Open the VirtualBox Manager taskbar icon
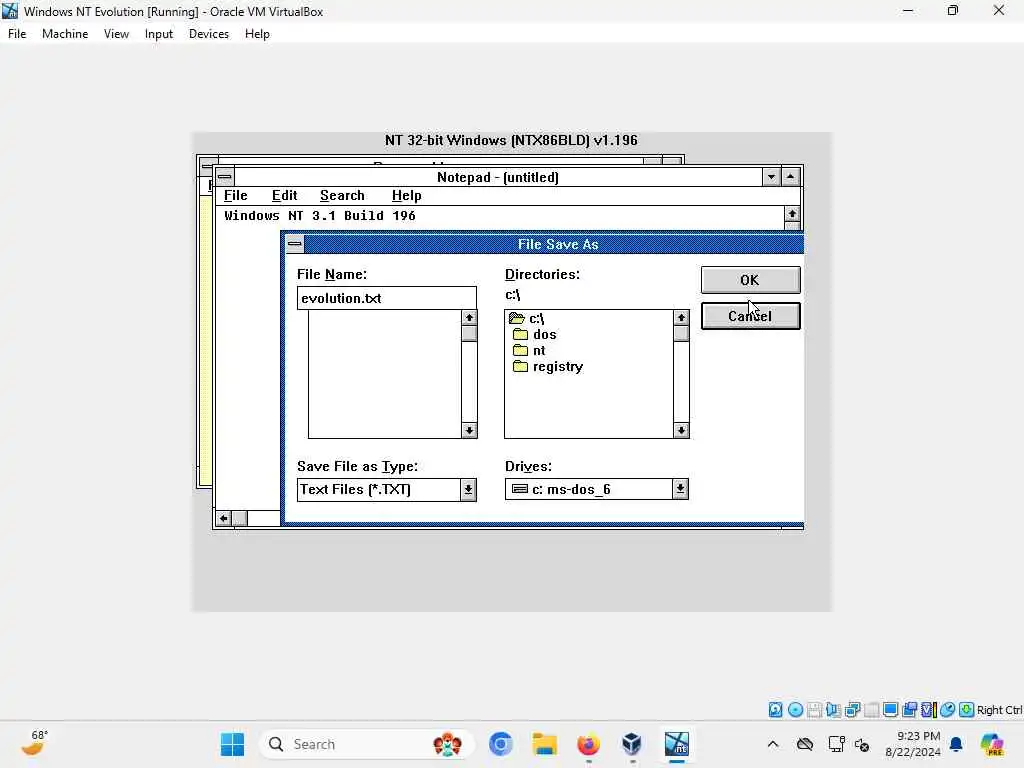The width and height of the screenshot is (1024, 768). (x=632, y=744)
